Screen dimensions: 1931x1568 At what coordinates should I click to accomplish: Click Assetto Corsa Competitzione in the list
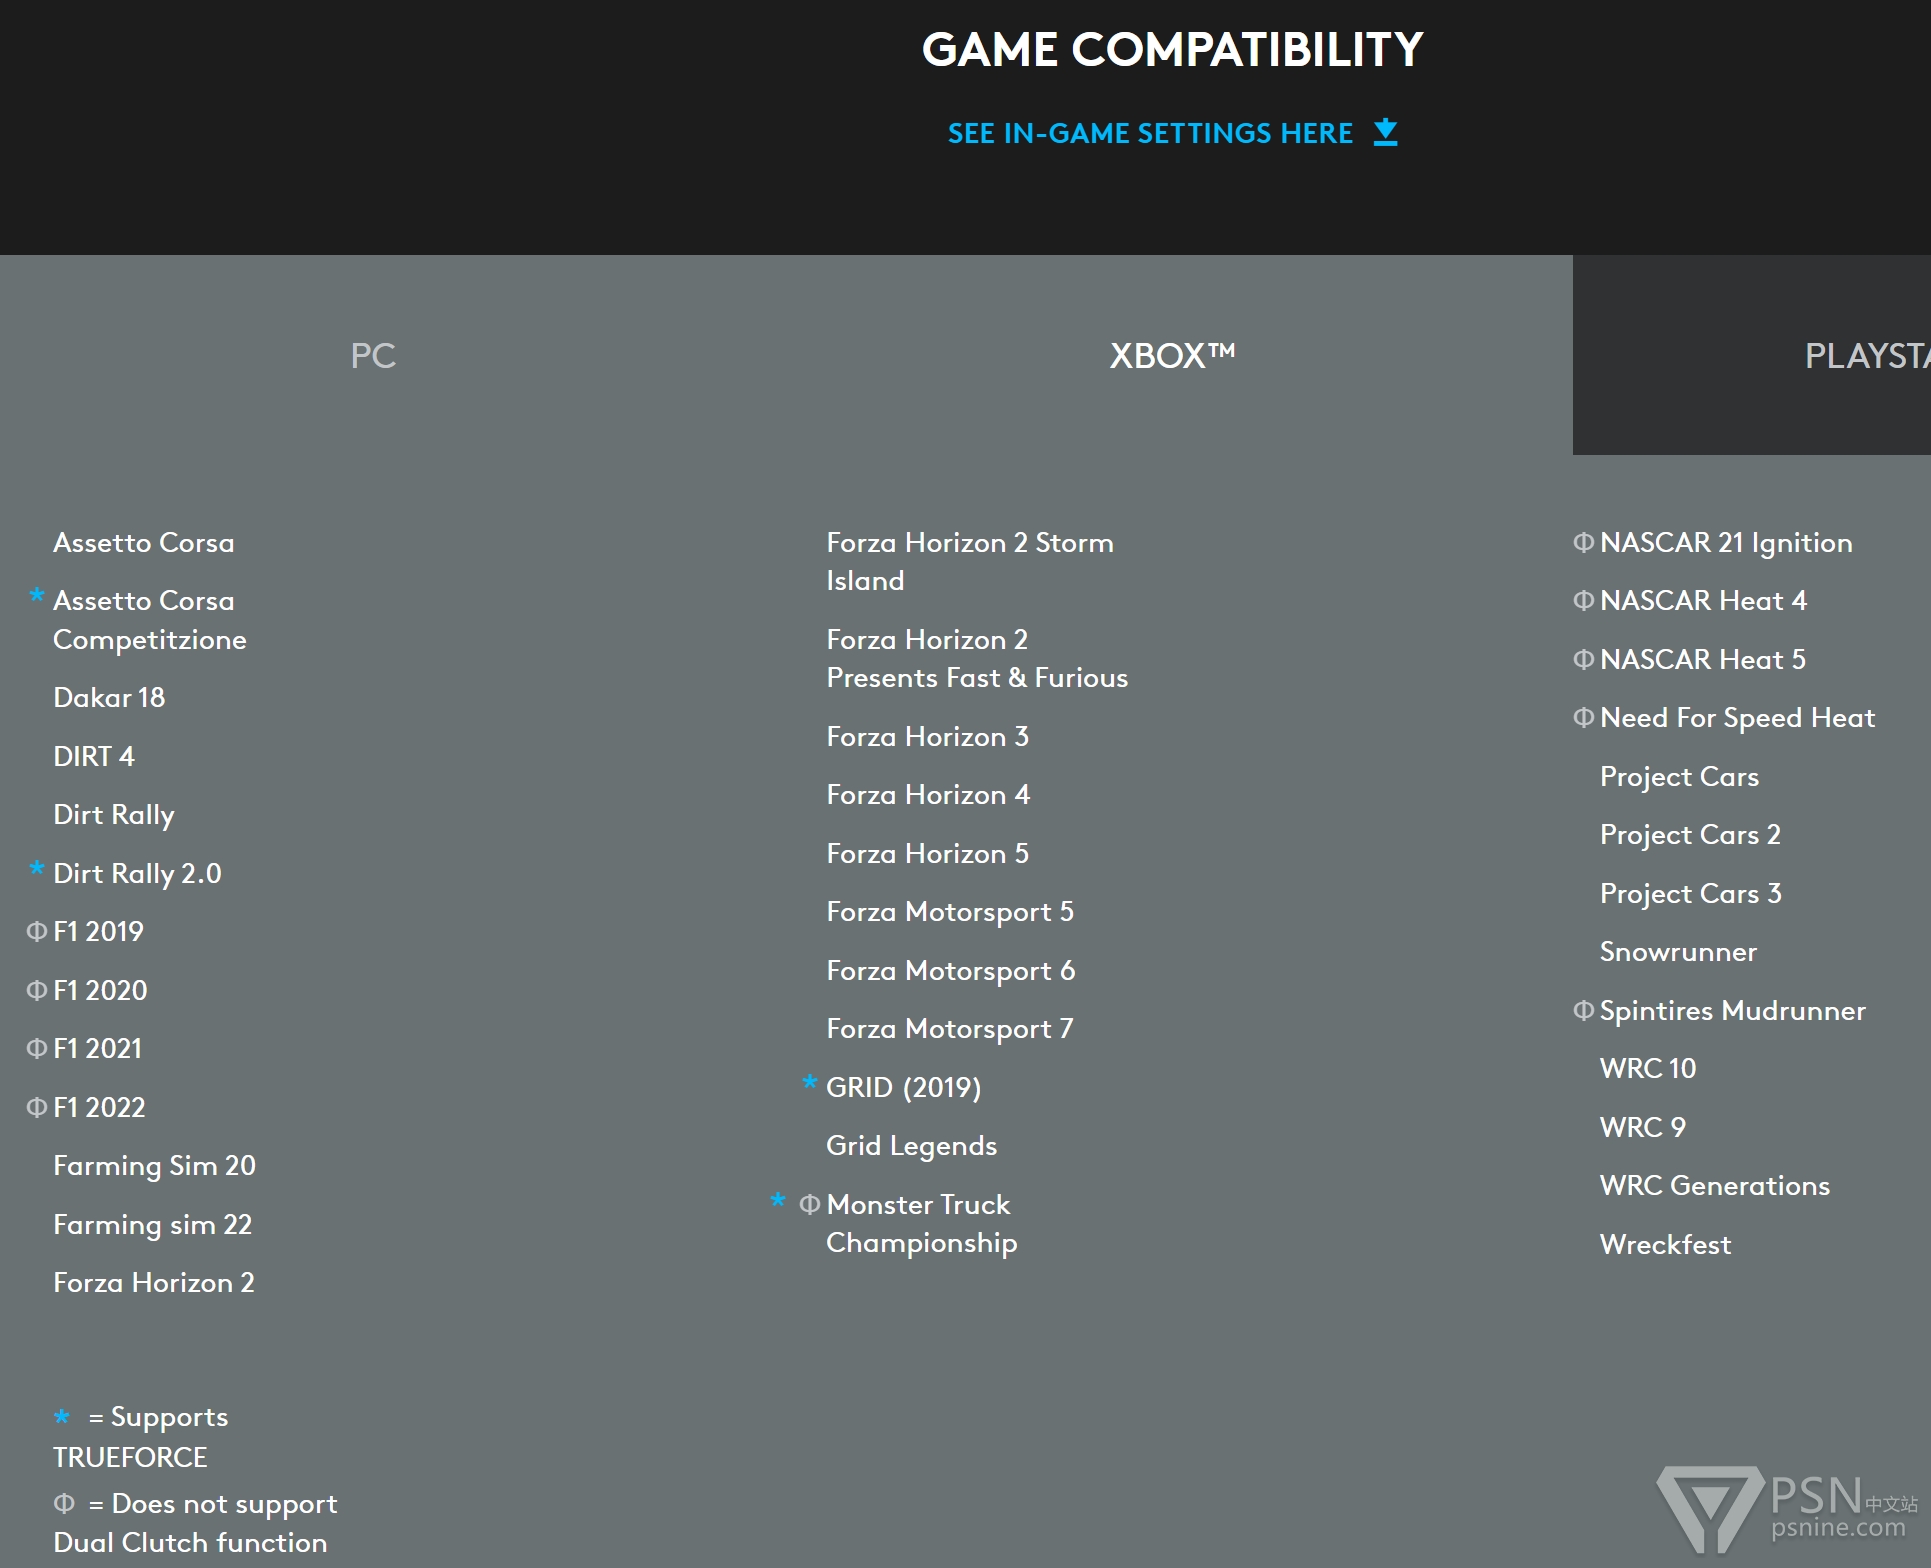pyautogui.click(x=149, y=620)
